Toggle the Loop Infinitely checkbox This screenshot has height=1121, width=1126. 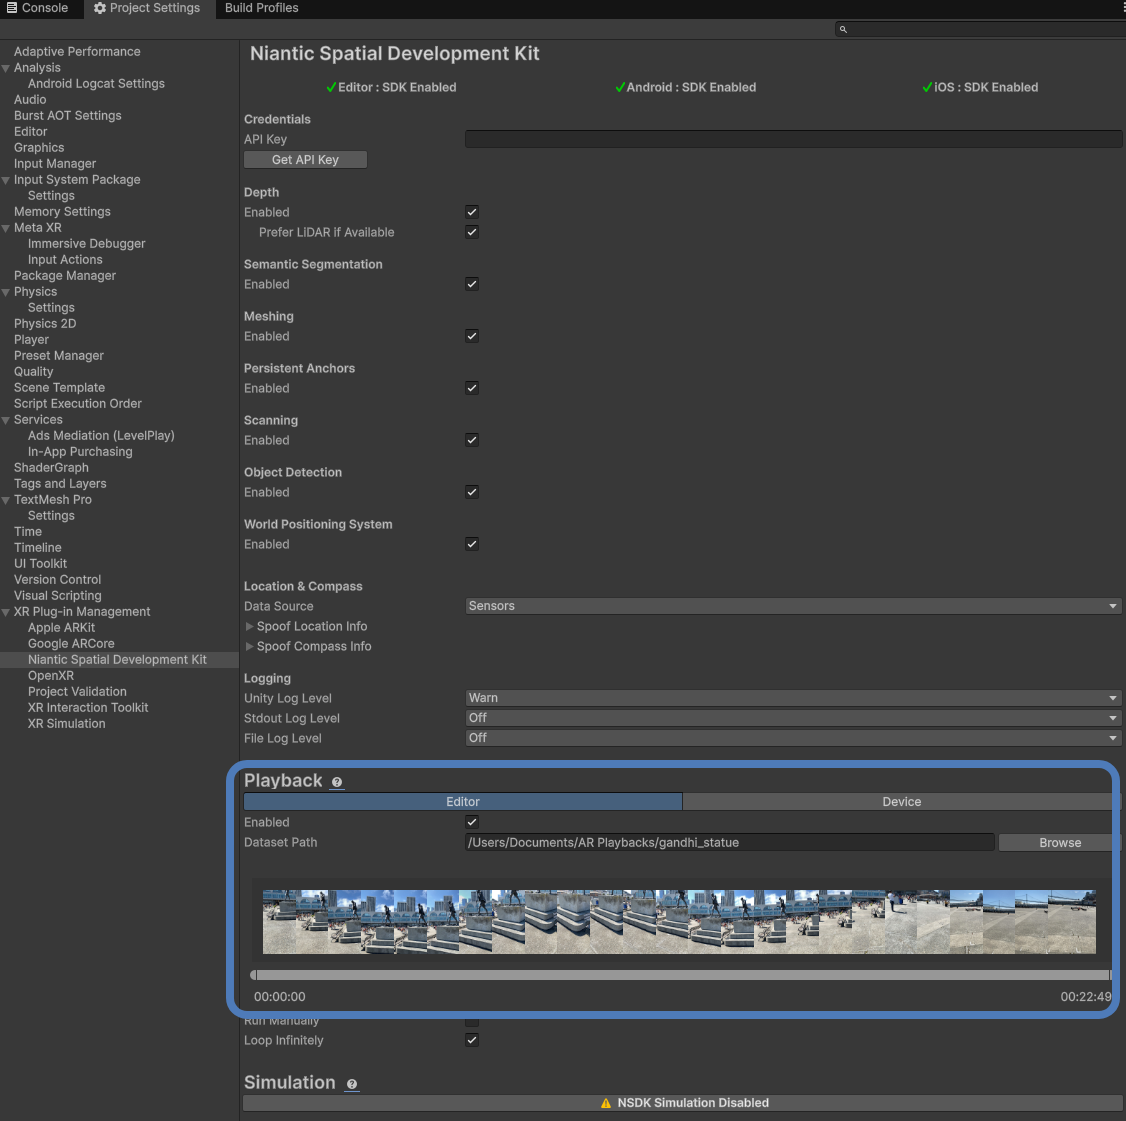(x=471, y=1039)
